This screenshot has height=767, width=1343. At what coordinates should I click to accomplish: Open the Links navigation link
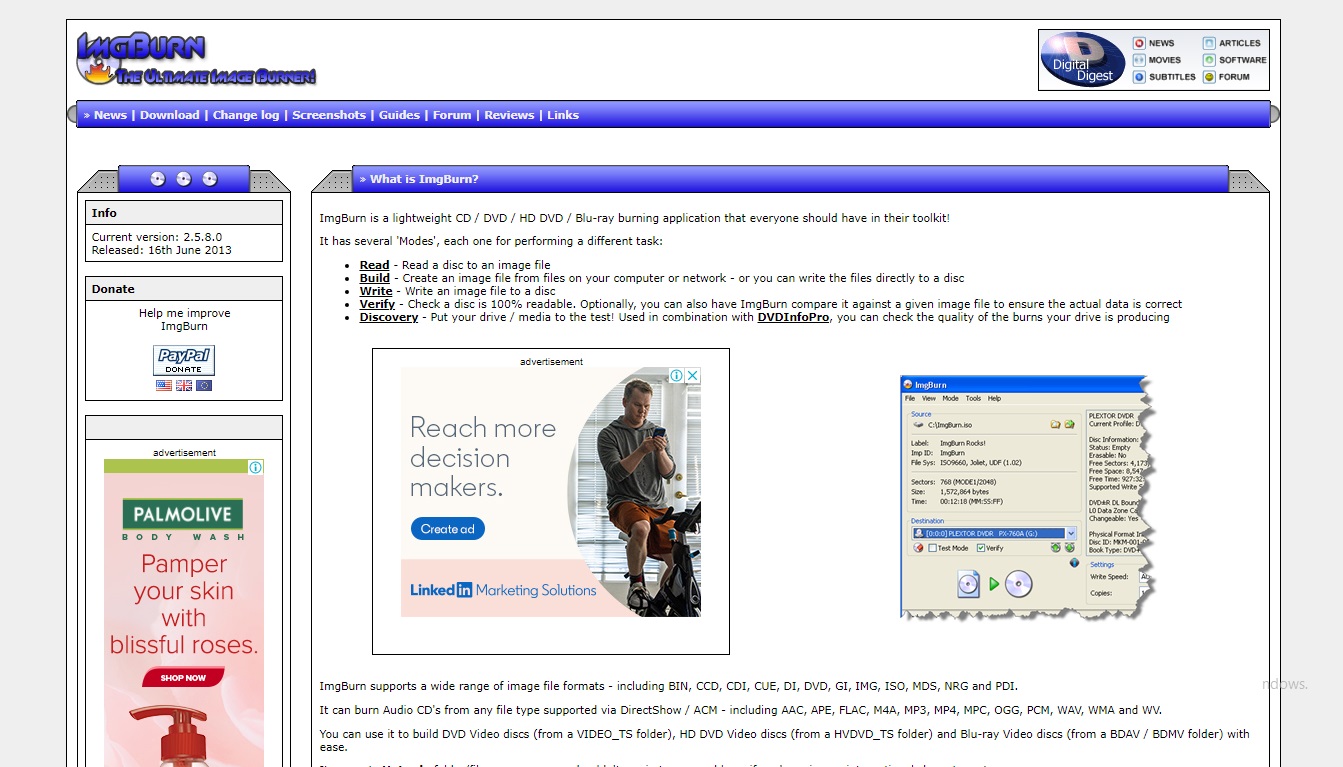(563, 115)
